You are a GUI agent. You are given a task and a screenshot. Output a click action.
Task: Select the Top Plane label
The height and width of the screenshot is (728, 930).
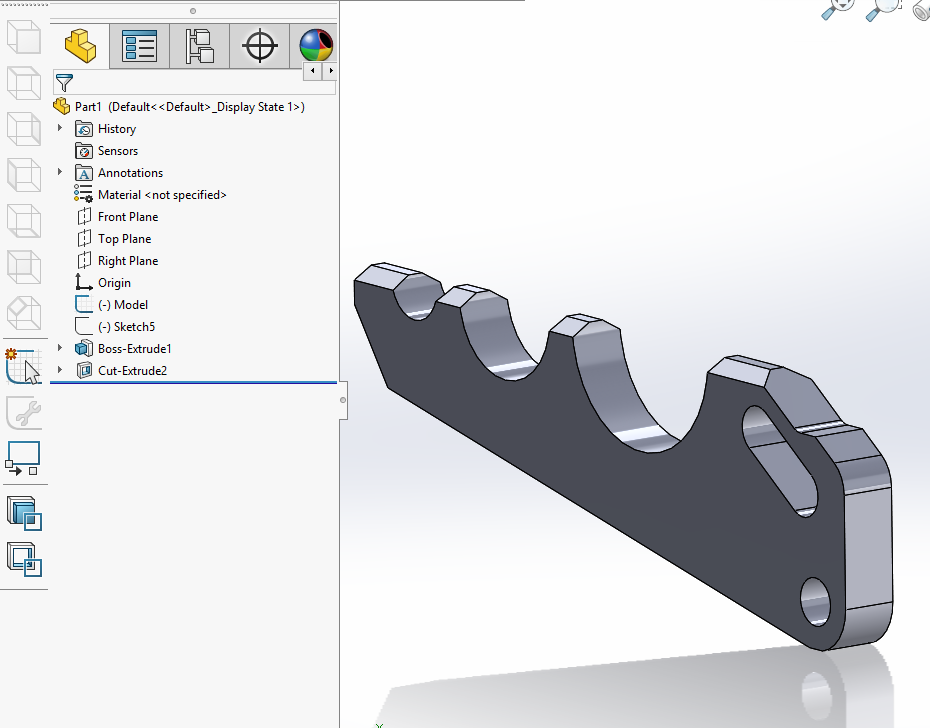click(125, 239)
